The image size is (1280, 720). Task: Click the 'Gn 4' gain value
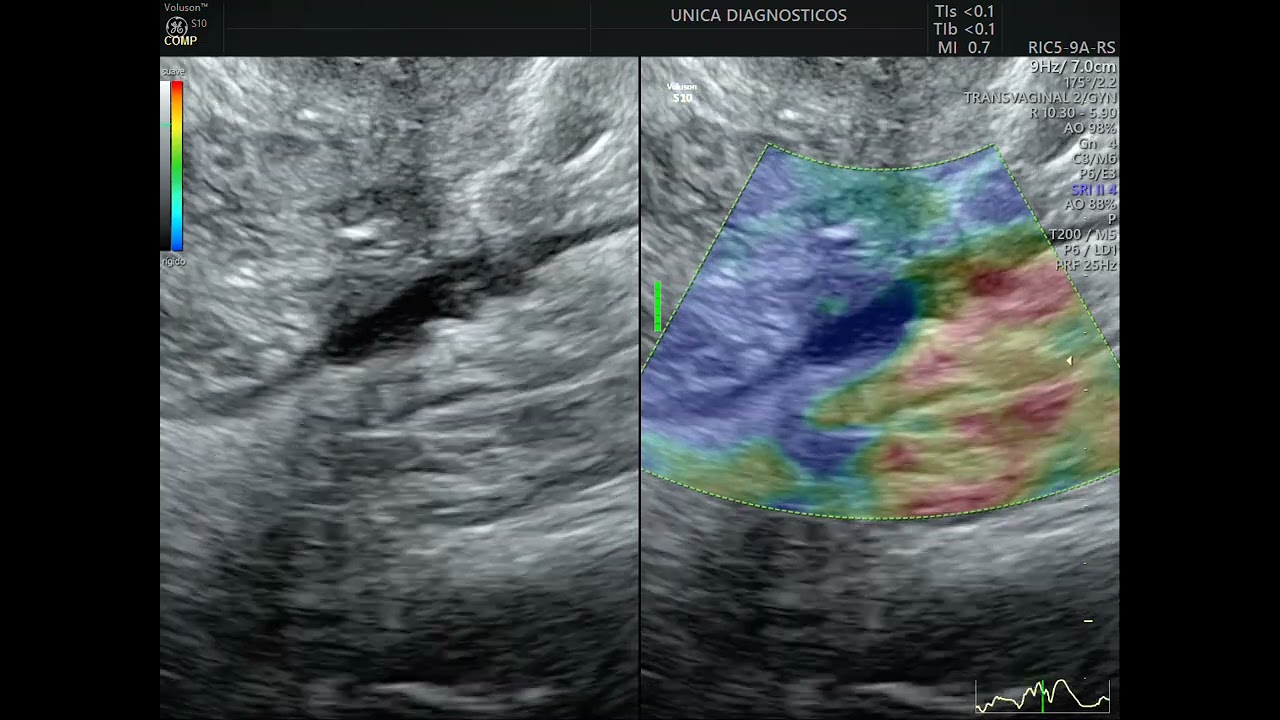(1097, 144)
